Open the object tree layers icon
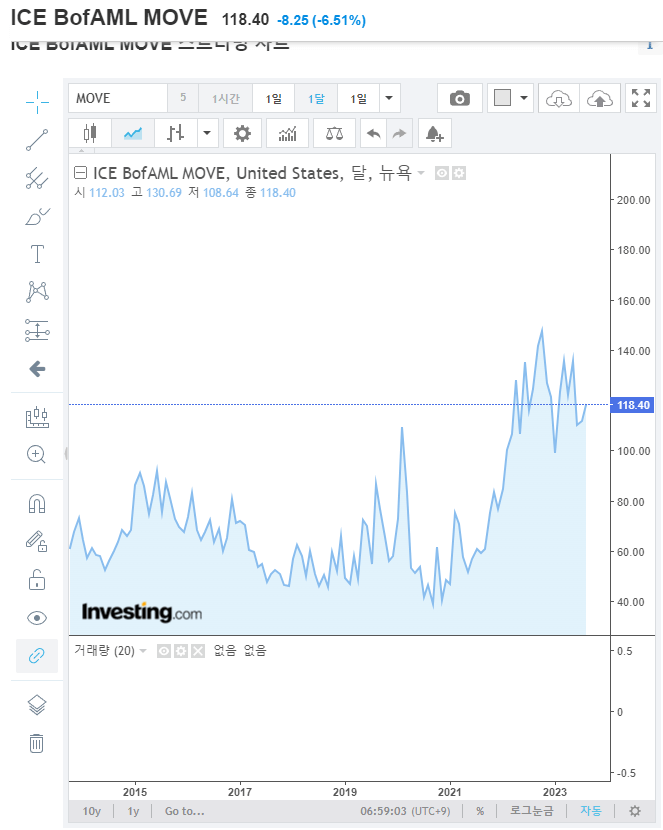 pyautogui.click(x=37, y=705)
